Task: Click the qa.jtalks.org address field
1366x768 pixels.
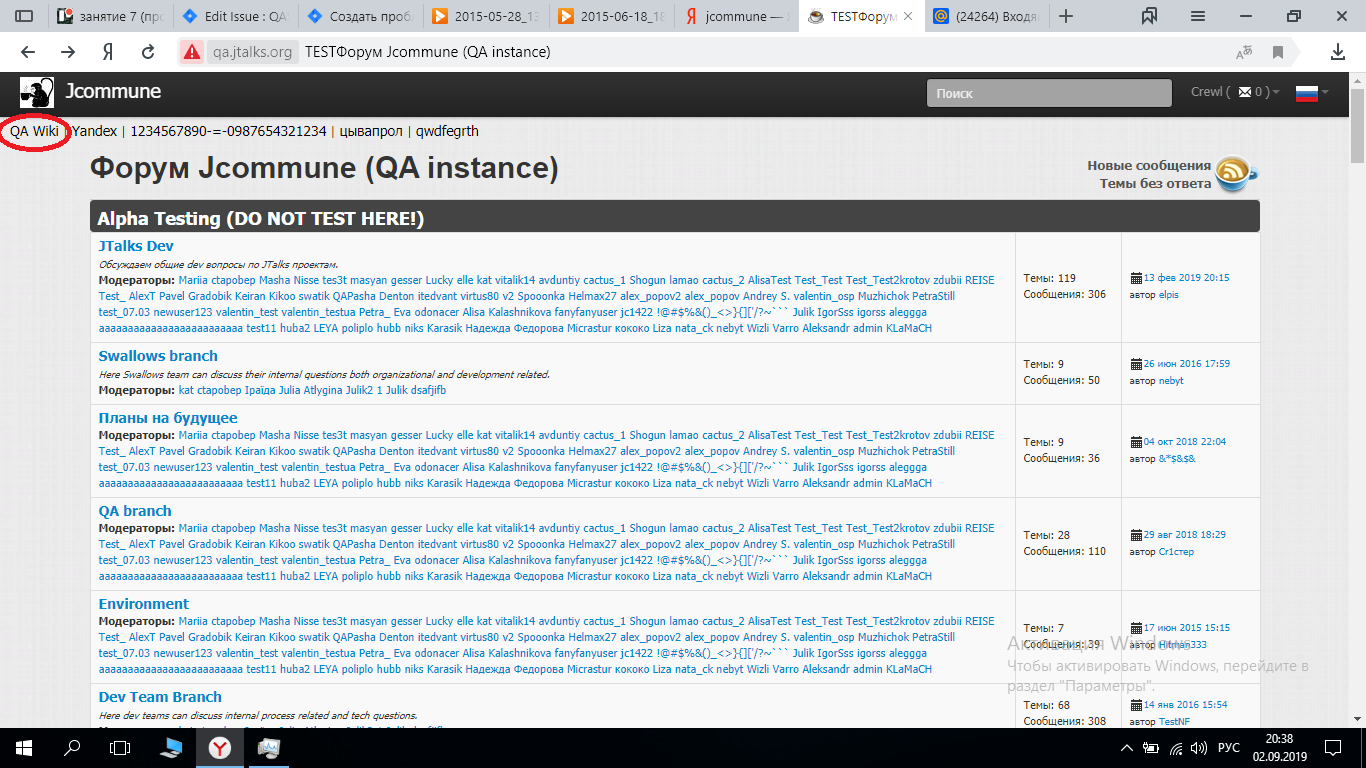Action: click(x=252, y=52)
